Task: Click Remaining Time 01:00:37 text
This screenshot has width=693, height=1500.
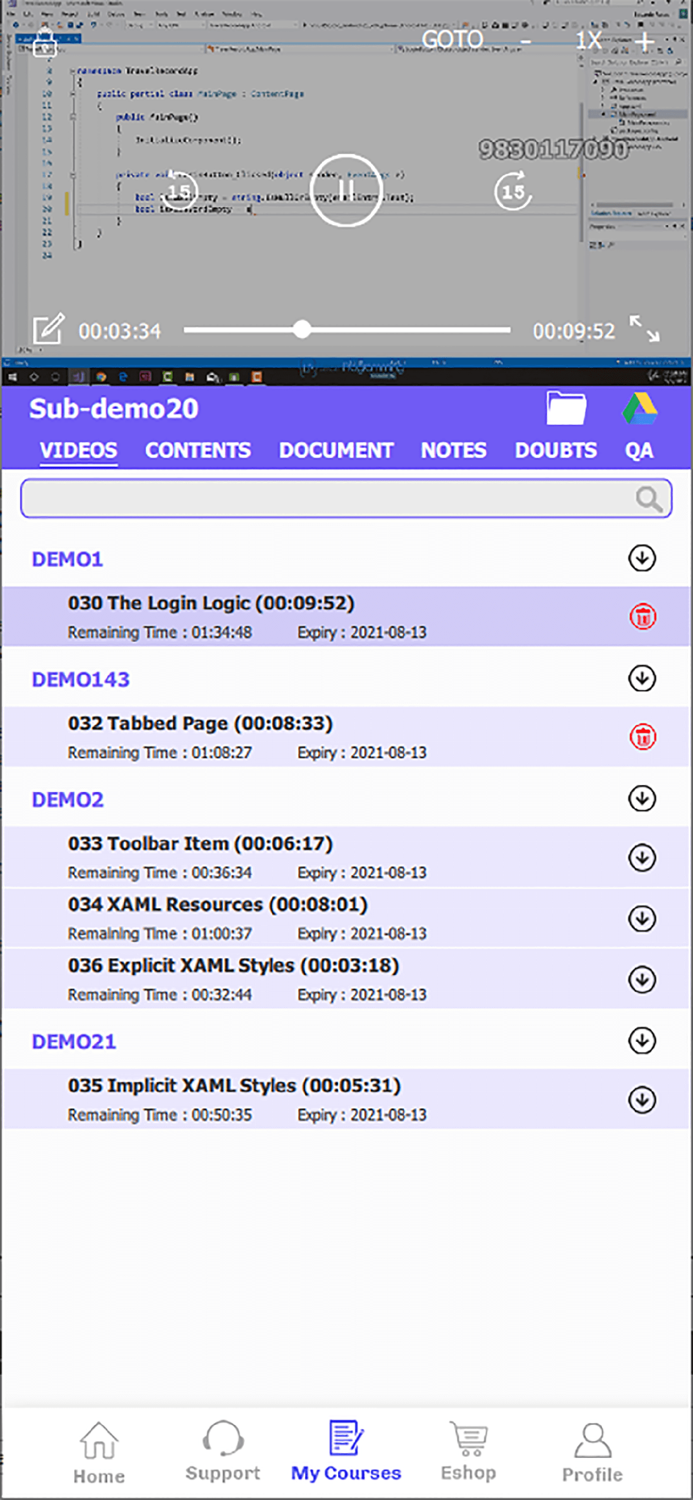Action: pyautogui.click(x=160, y=933)
